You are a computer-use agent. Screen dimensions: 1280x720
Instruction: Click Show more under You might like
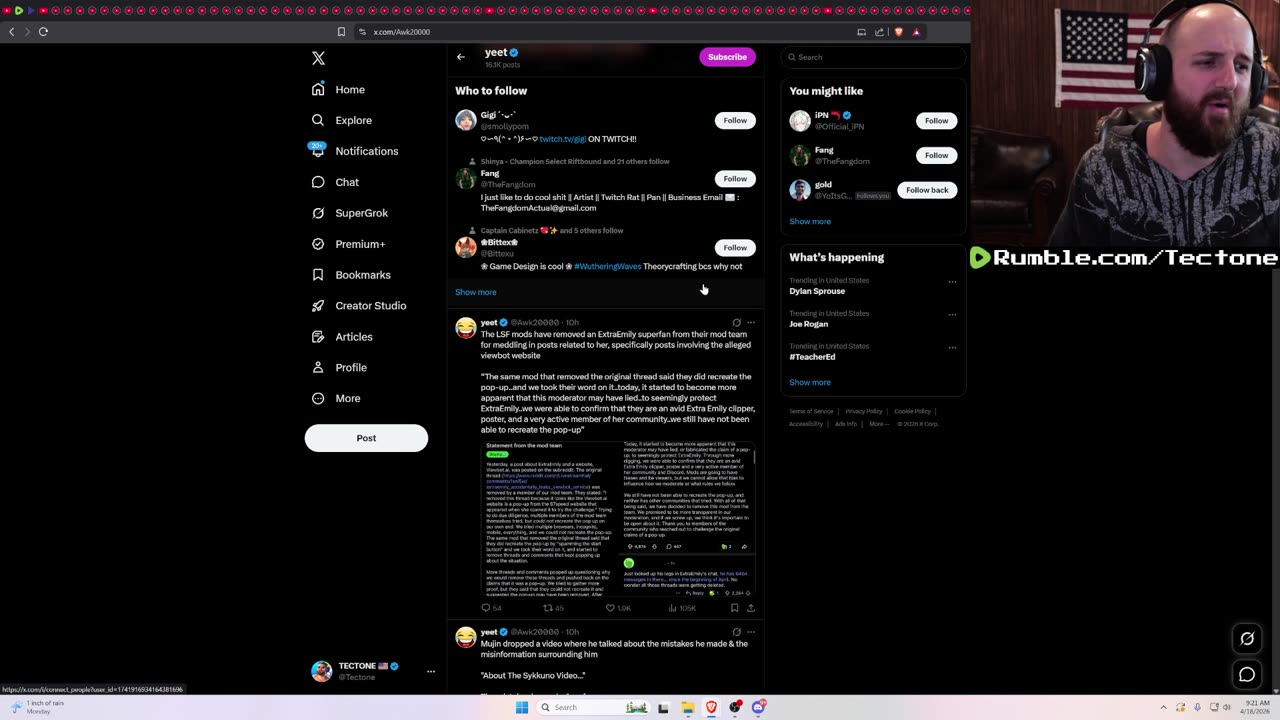click(810, 221)
